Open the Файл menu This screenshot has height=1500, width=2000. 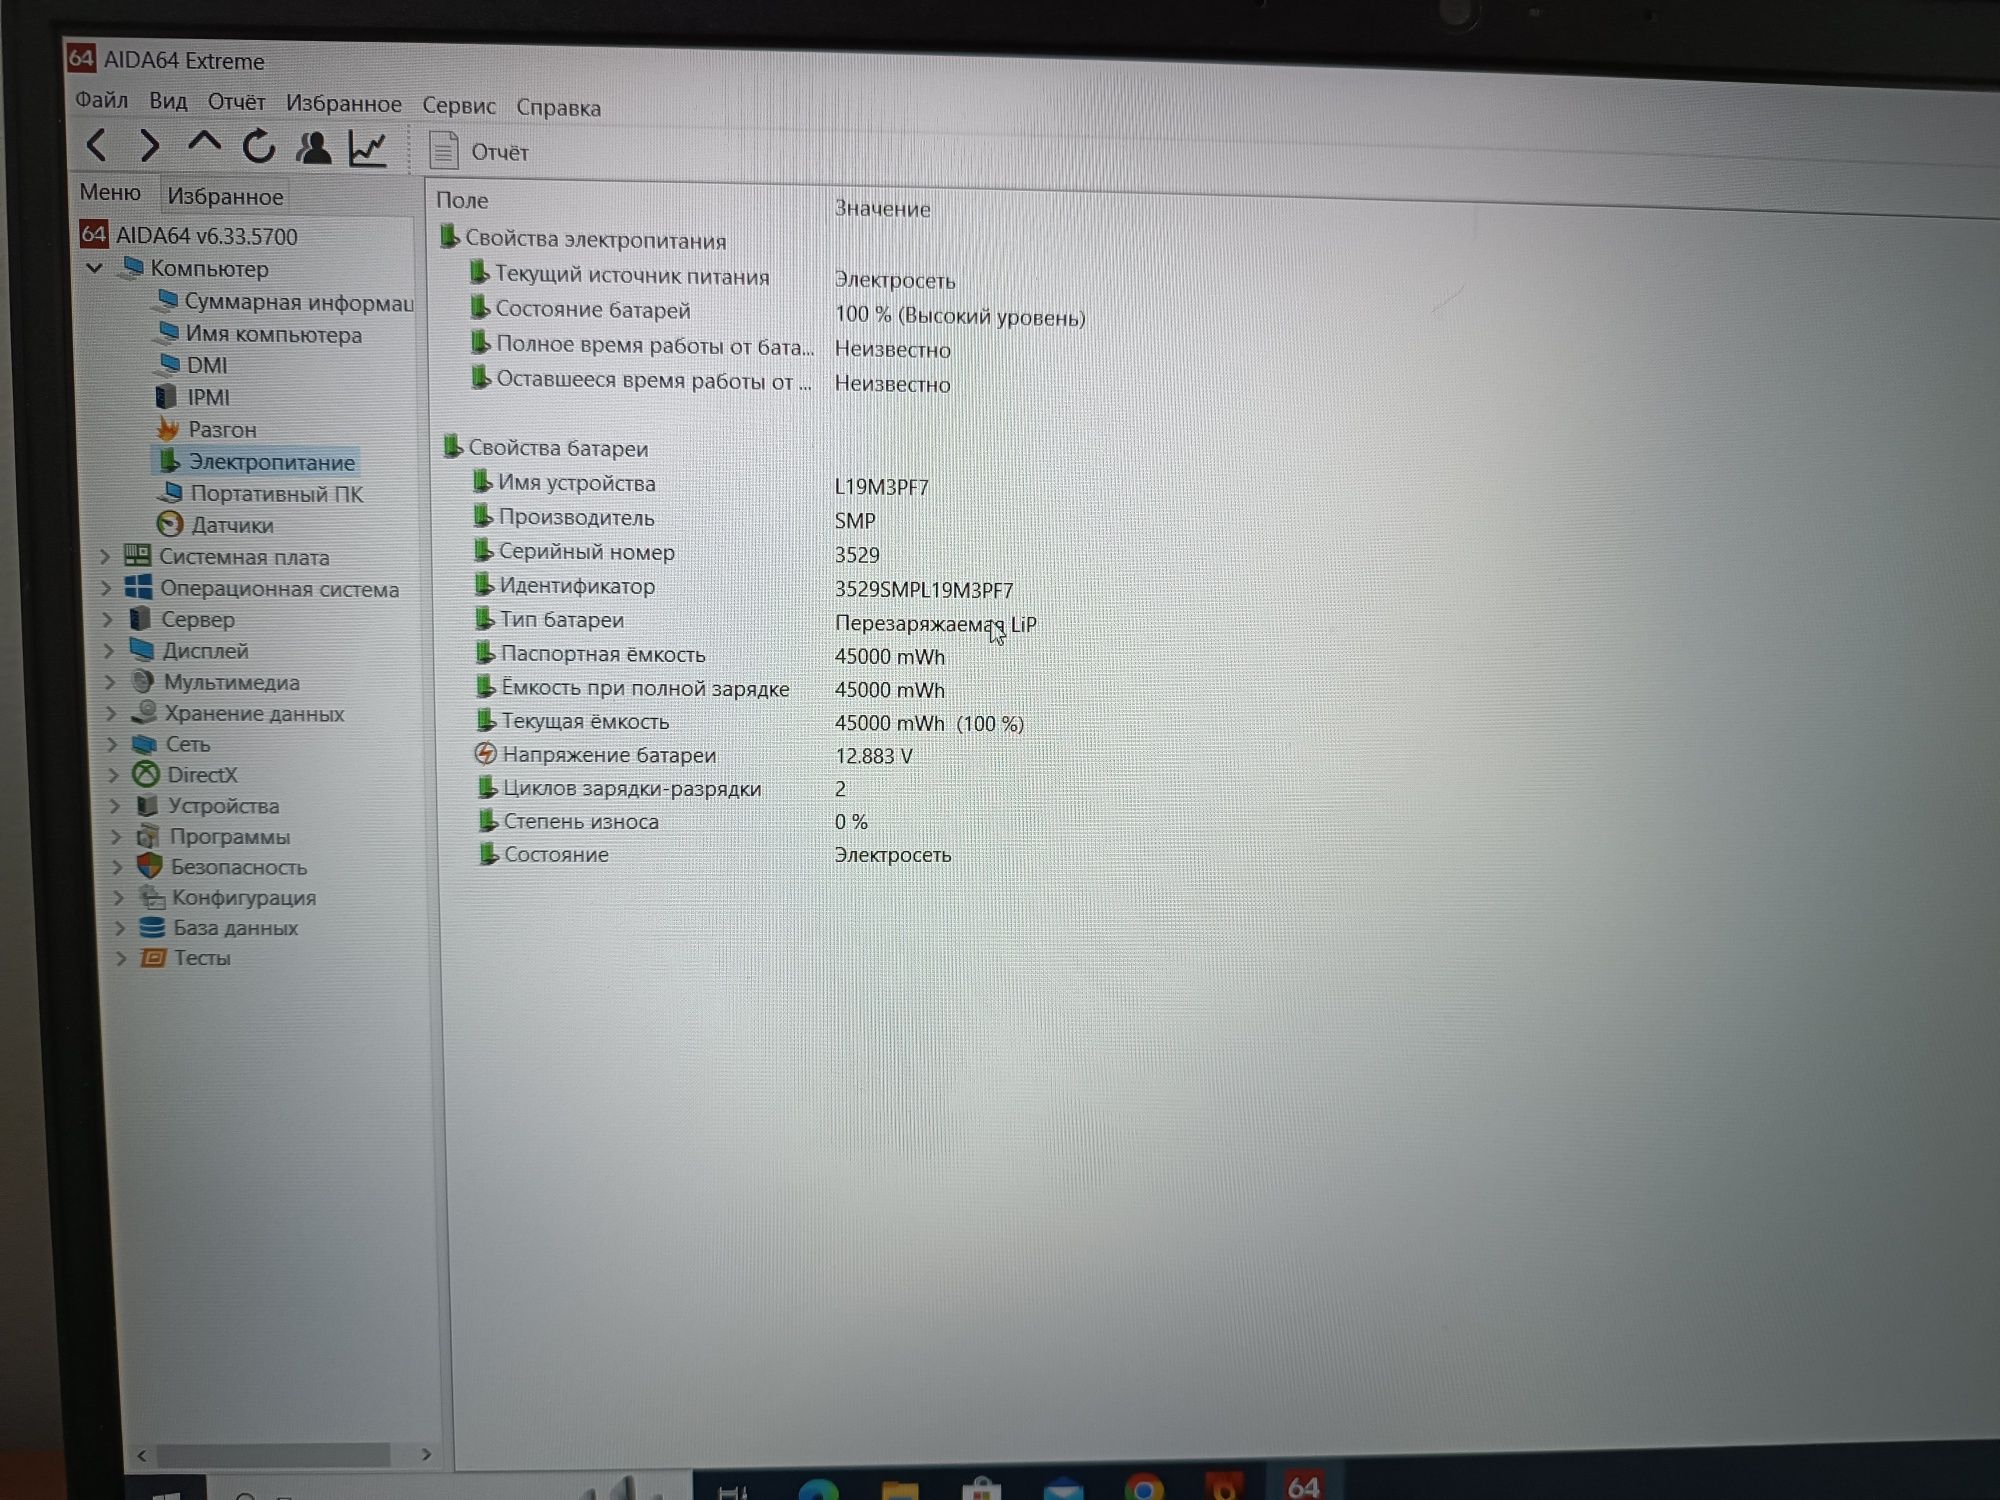pyautogui.click(x=102, y=101)
